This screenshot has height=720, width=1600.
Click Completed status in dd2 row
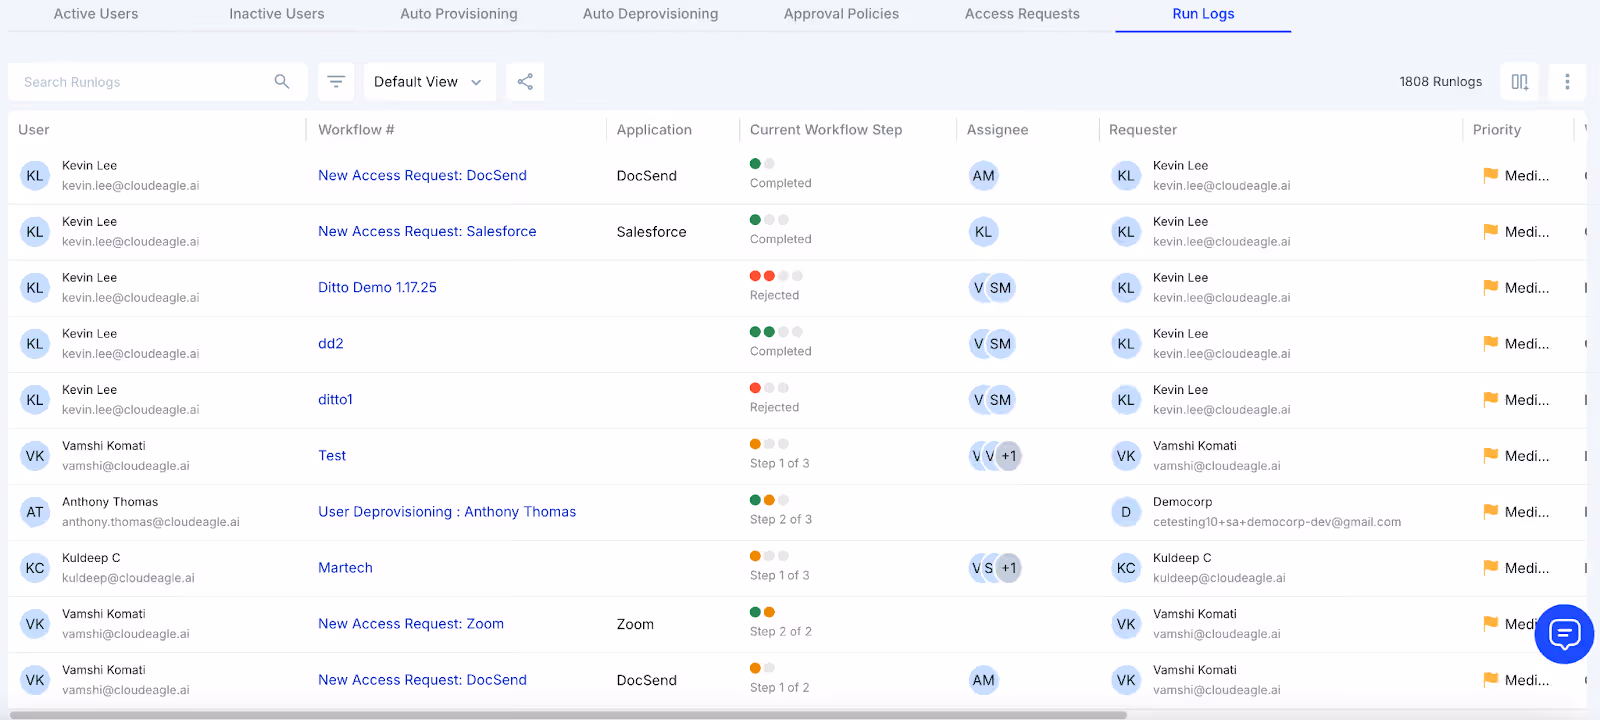(780, 352)
